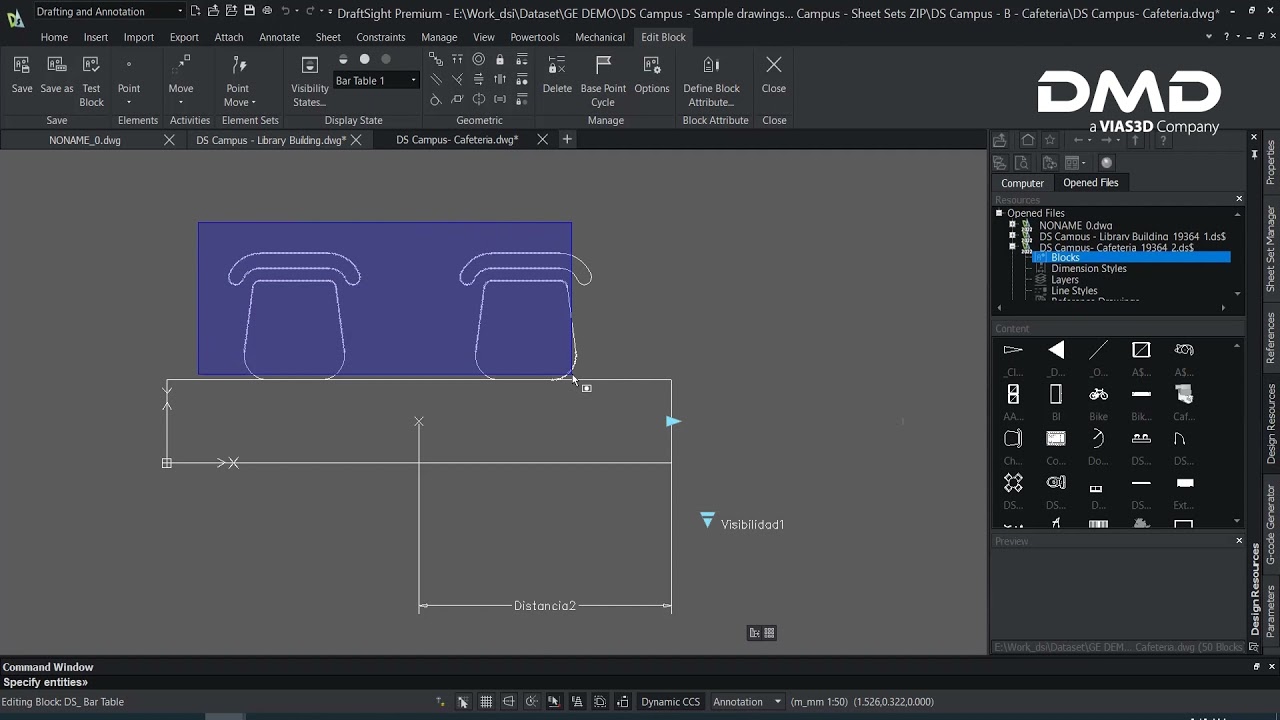The image size is (1280, 720).
Task: Open the Properties side panel tab
Action: pyautogui.click(x=1271, y=162)
